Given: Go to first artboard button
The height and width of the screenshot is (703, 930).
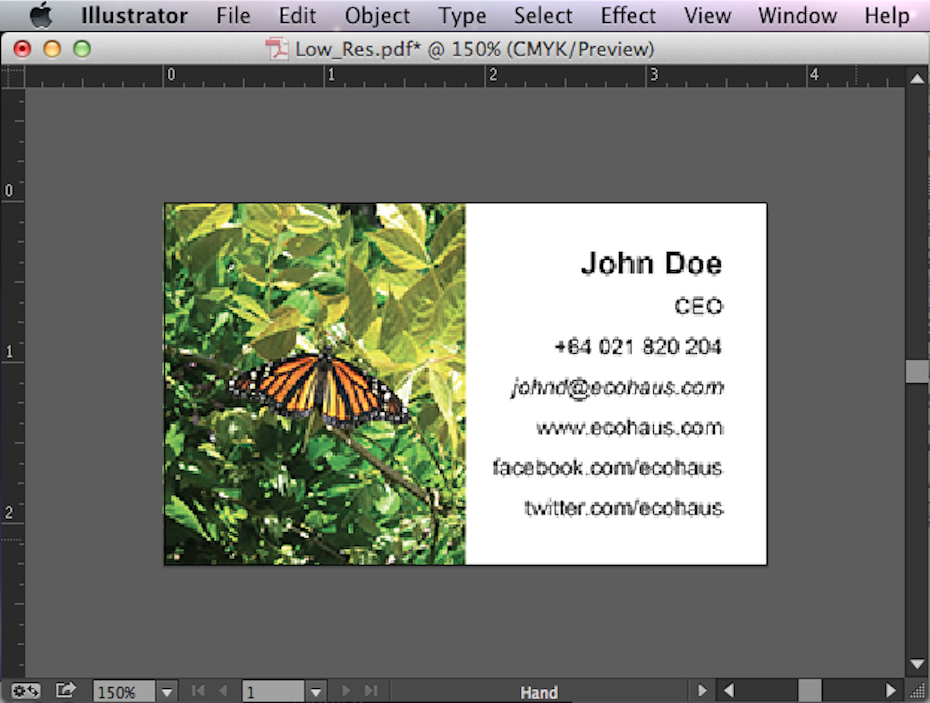Looking at the screenshot, I should (x=197, y=691).
